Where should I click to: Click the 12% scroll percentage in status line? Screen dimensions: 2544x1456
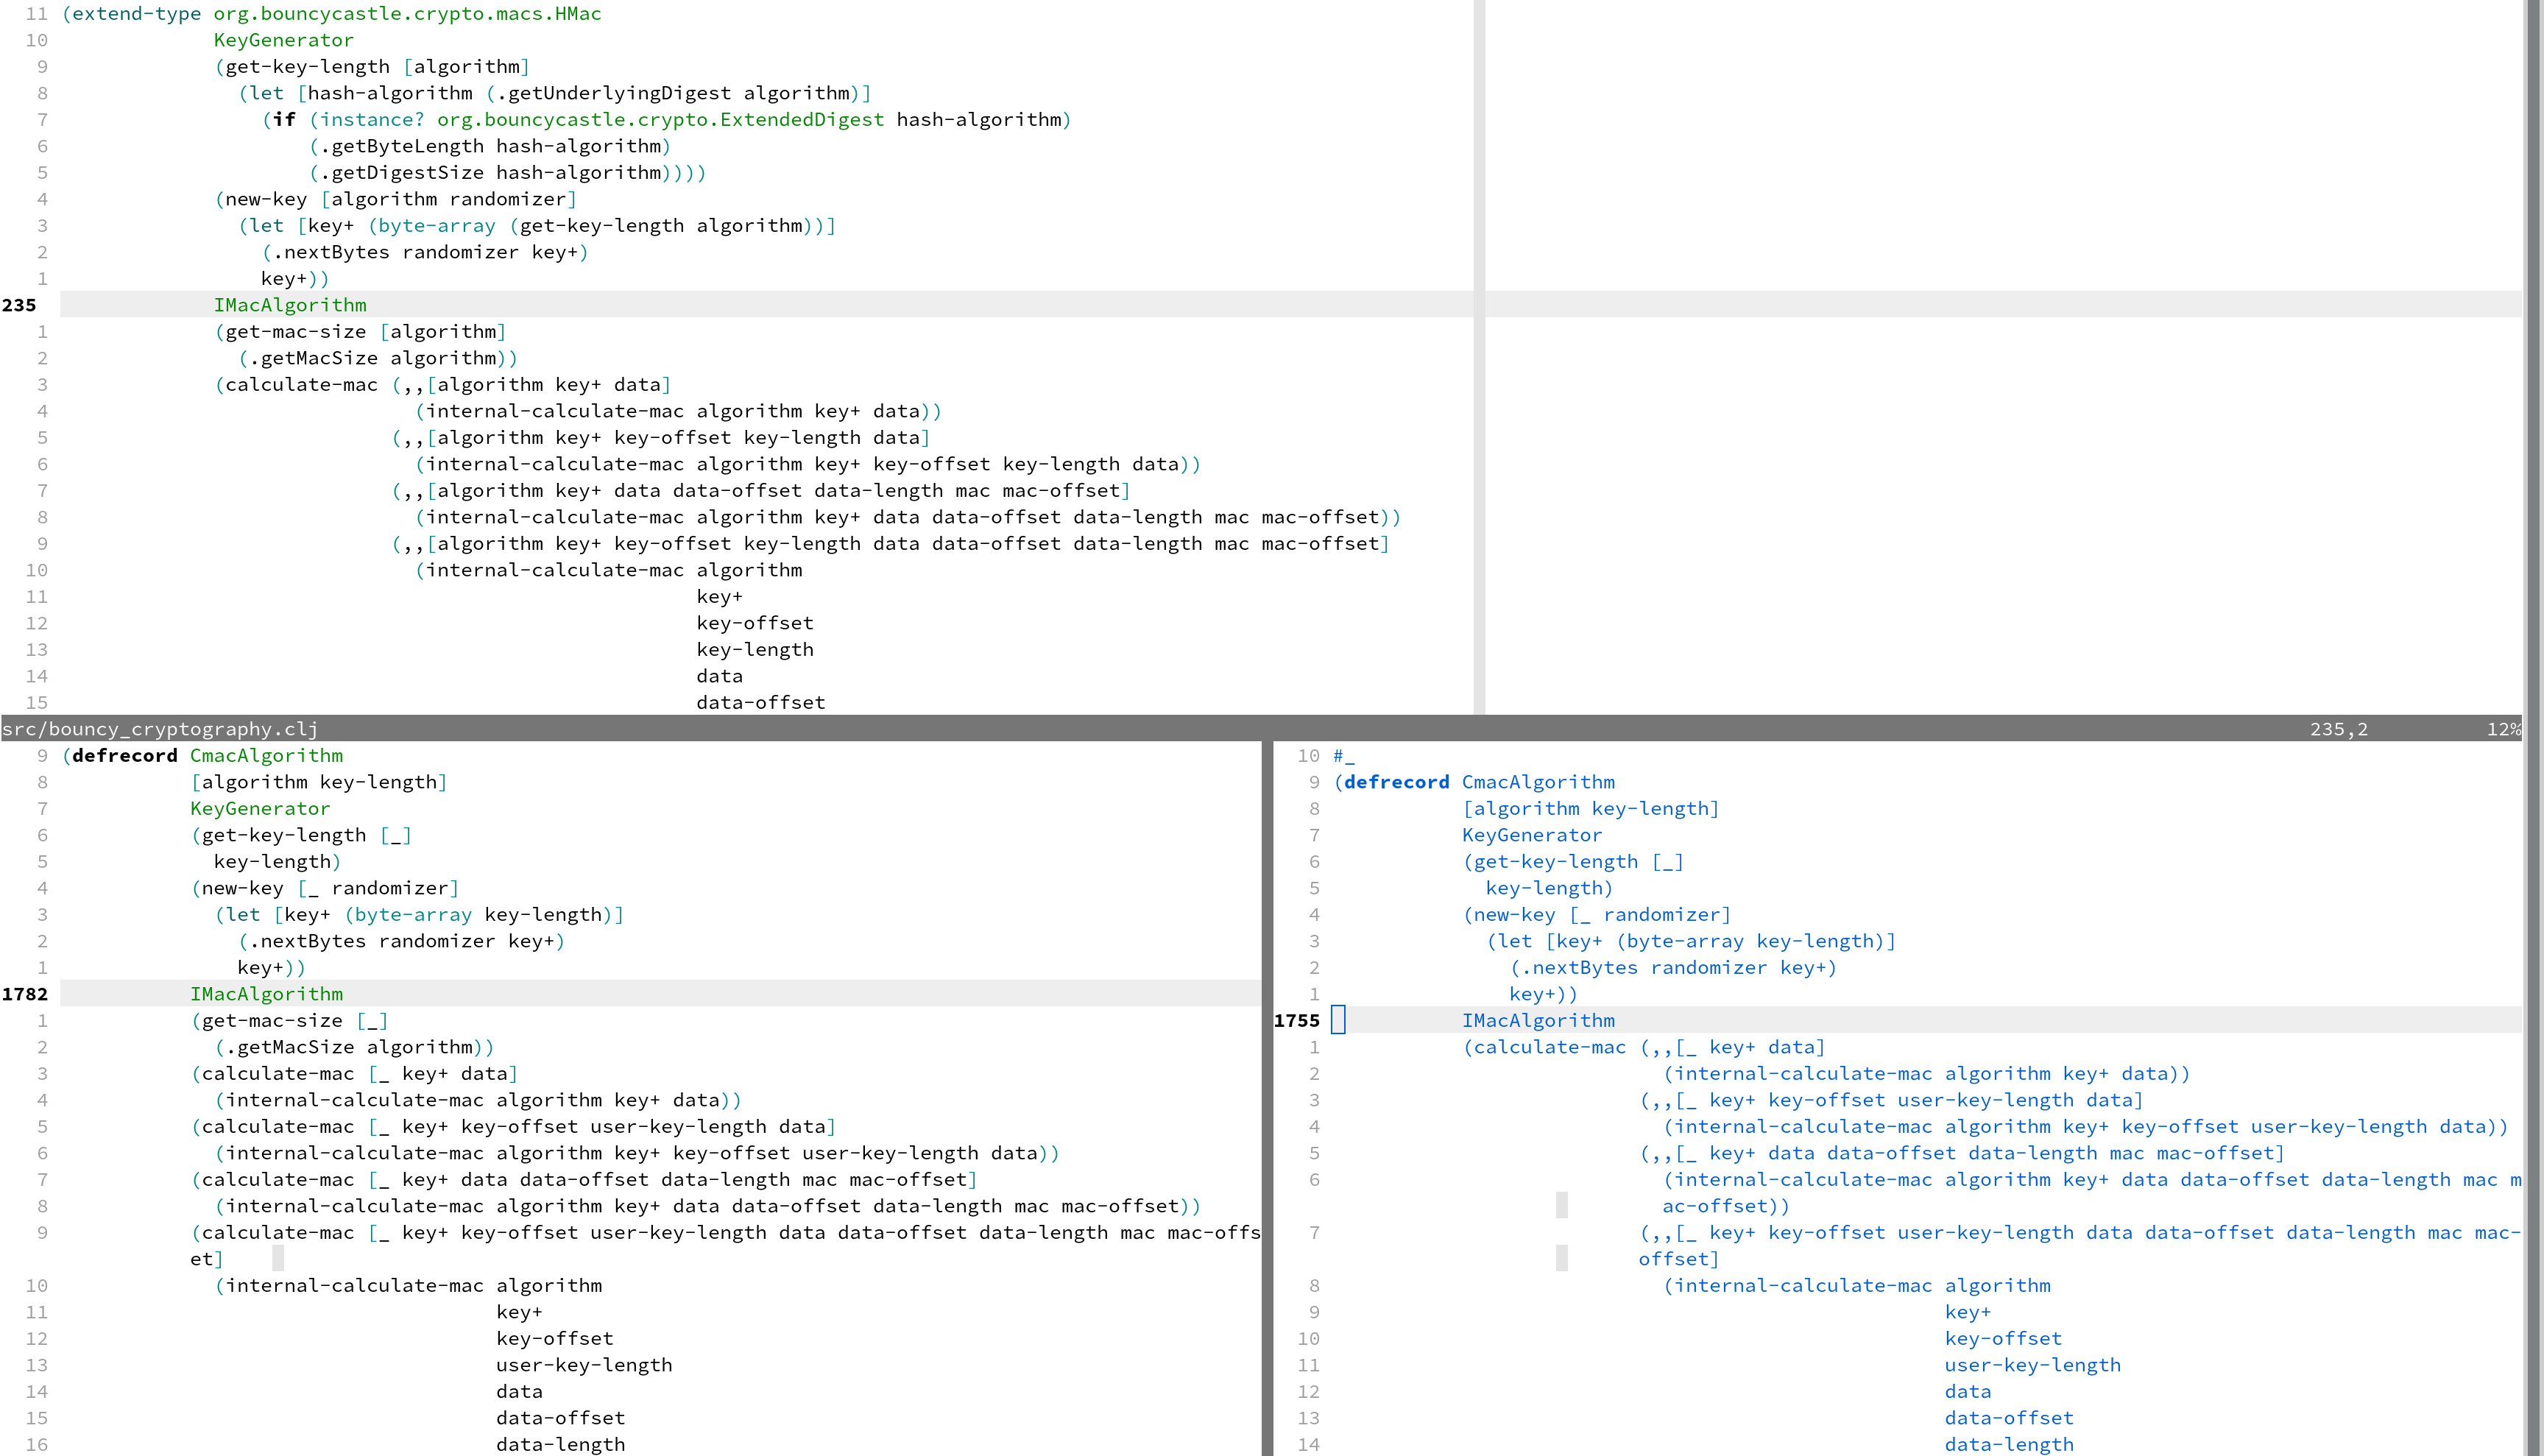click(2503, 729)
